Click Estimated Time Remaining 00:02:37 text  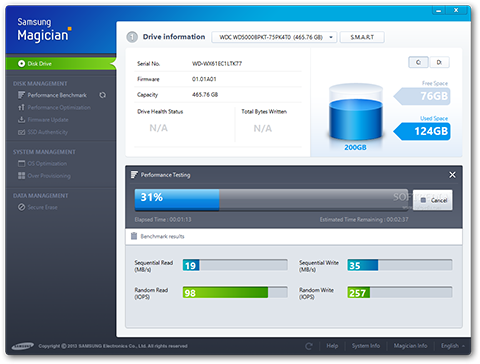[364, 220]
